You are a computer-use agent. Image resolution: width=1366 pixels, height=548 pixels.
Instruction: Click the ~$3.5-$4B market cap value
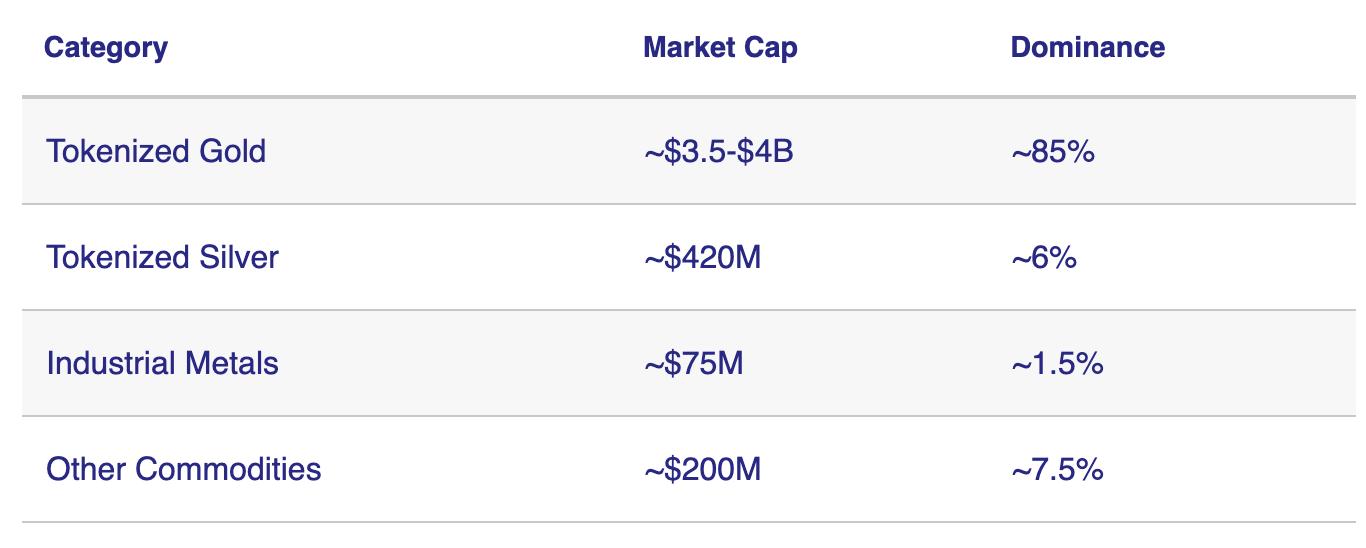[x=718, y=152]
